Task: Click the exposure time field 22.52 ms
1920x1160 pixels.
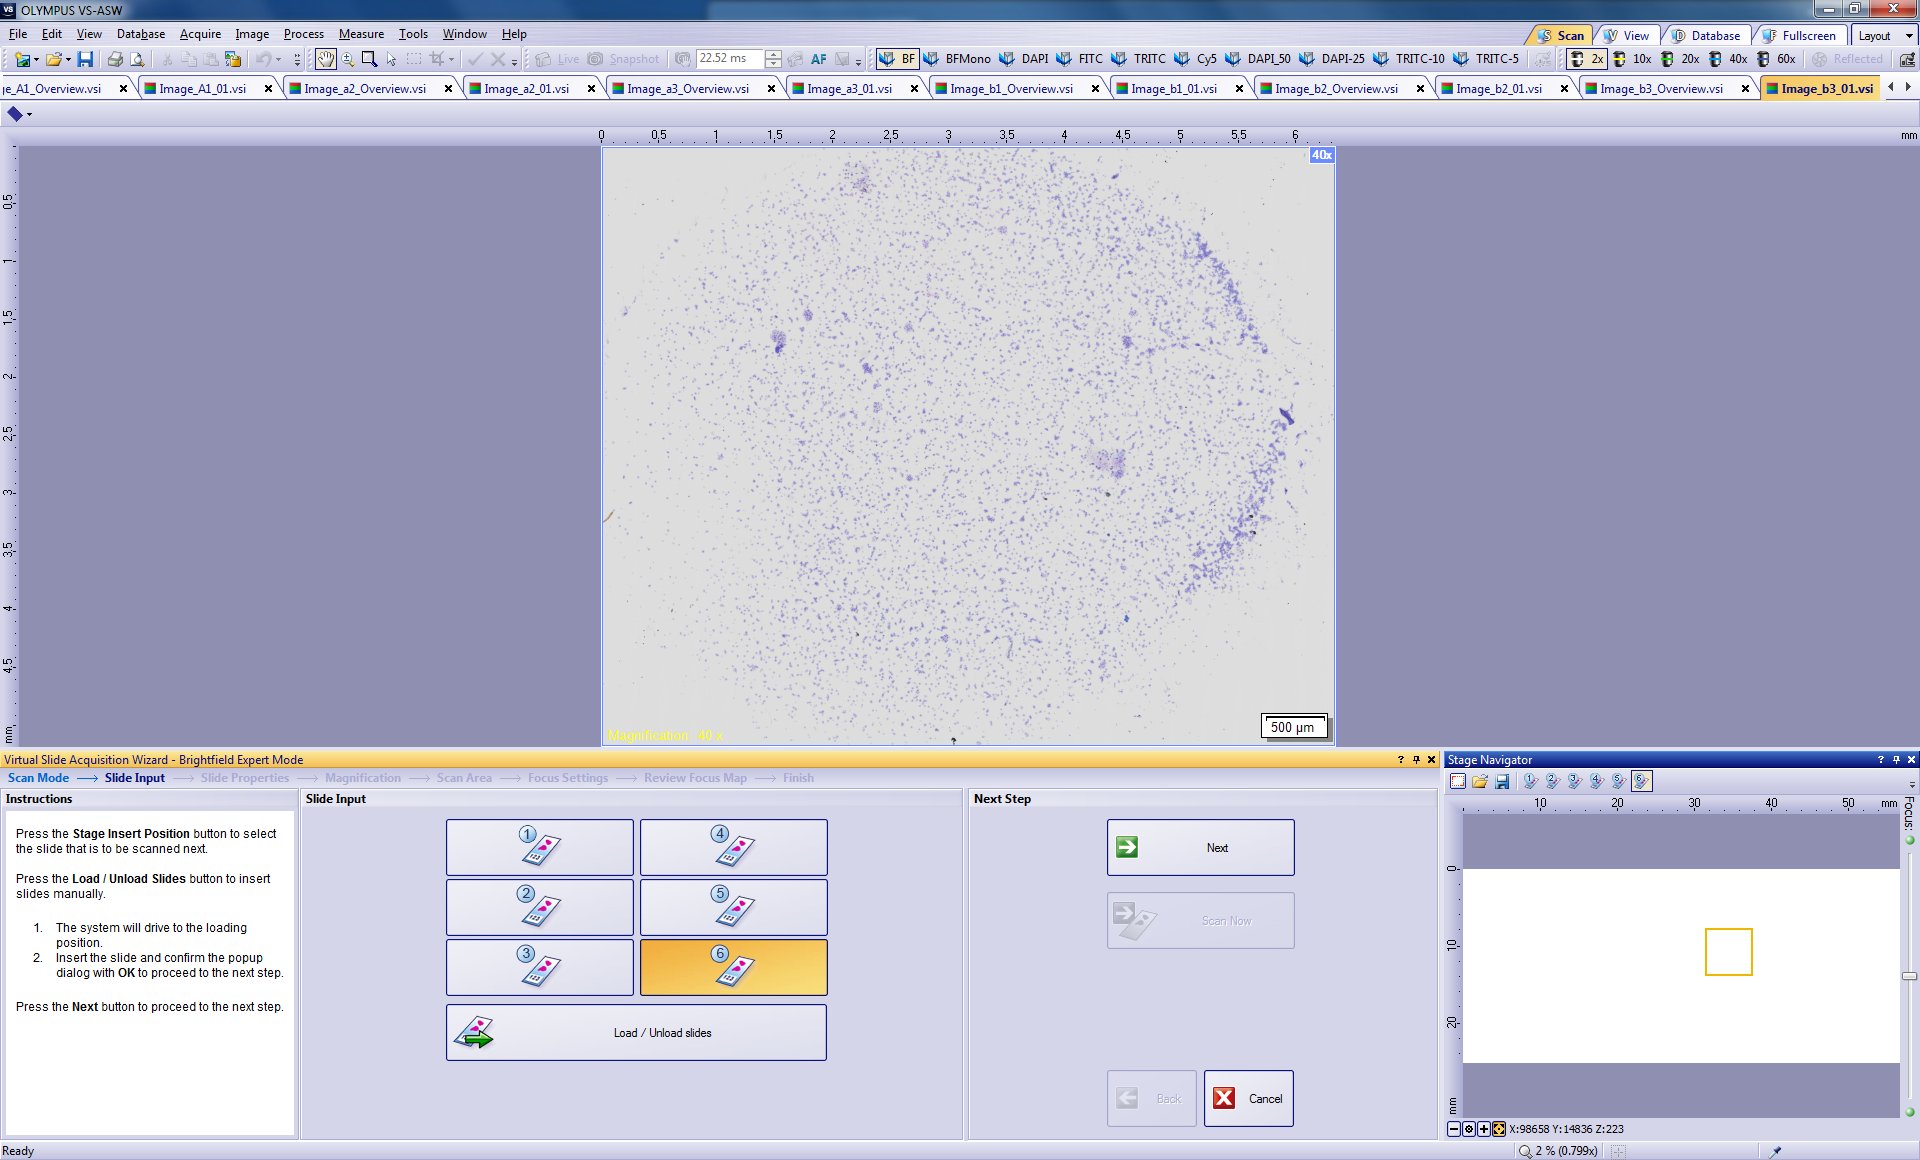Action: 728,59
